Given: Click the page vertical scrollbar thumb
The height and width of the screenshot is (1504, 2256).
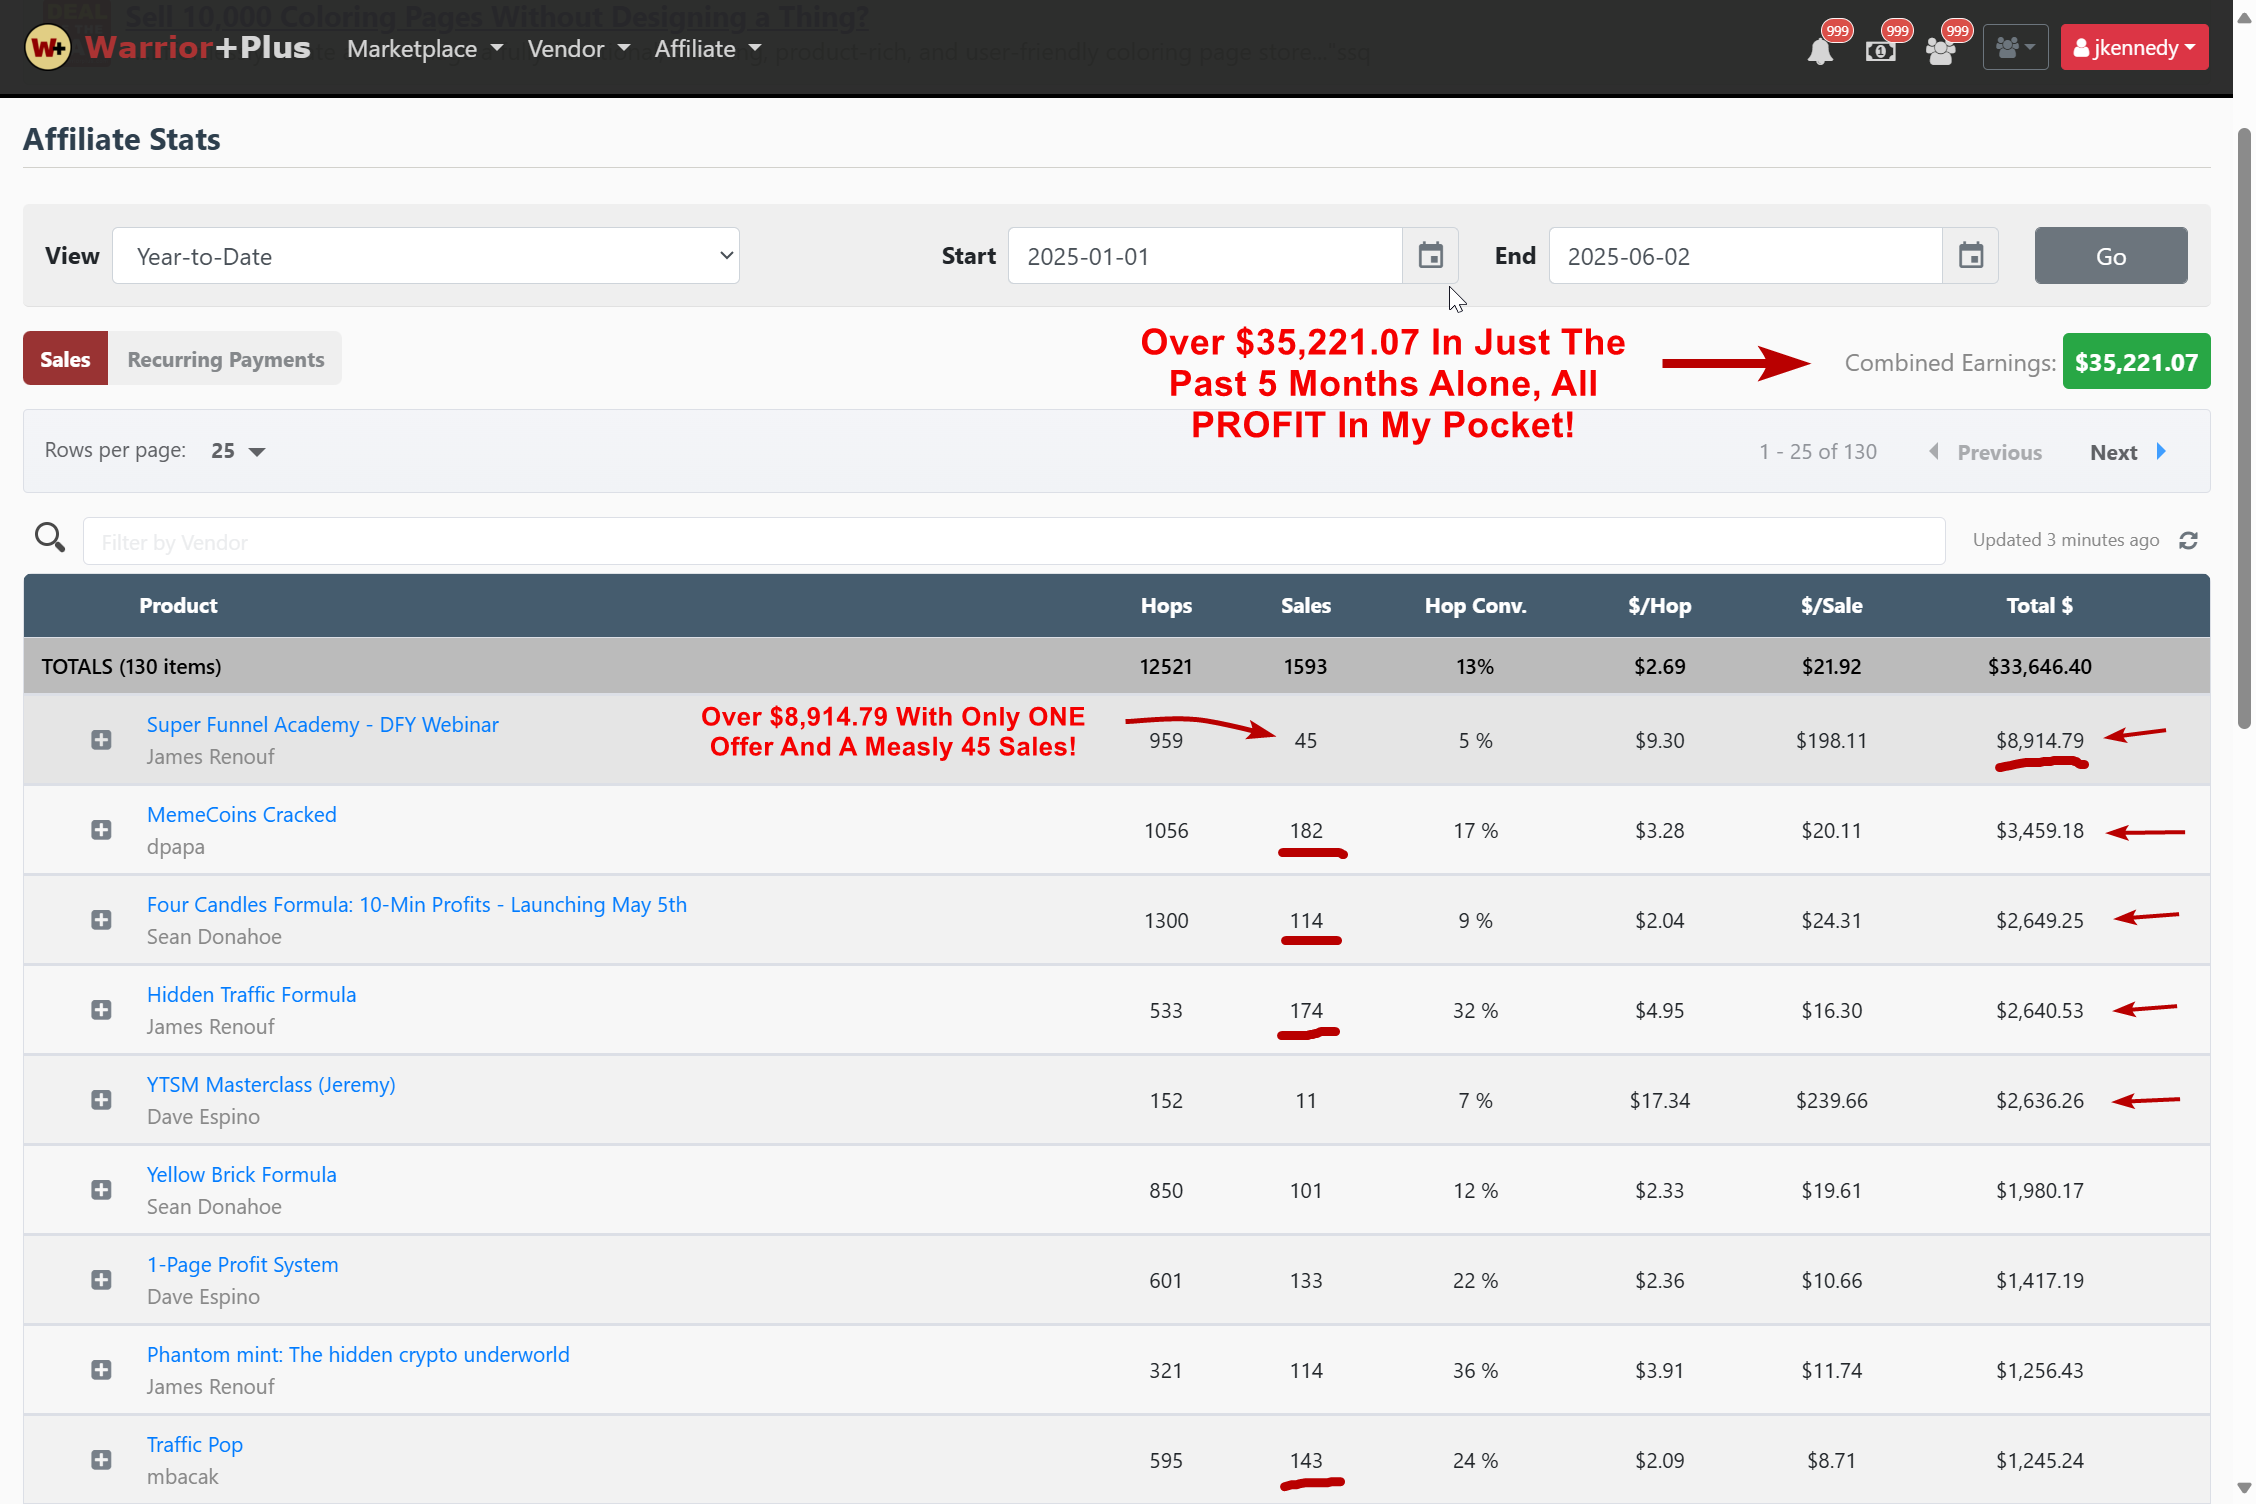Looking at the screenshot, I should tap(2244, 428).
